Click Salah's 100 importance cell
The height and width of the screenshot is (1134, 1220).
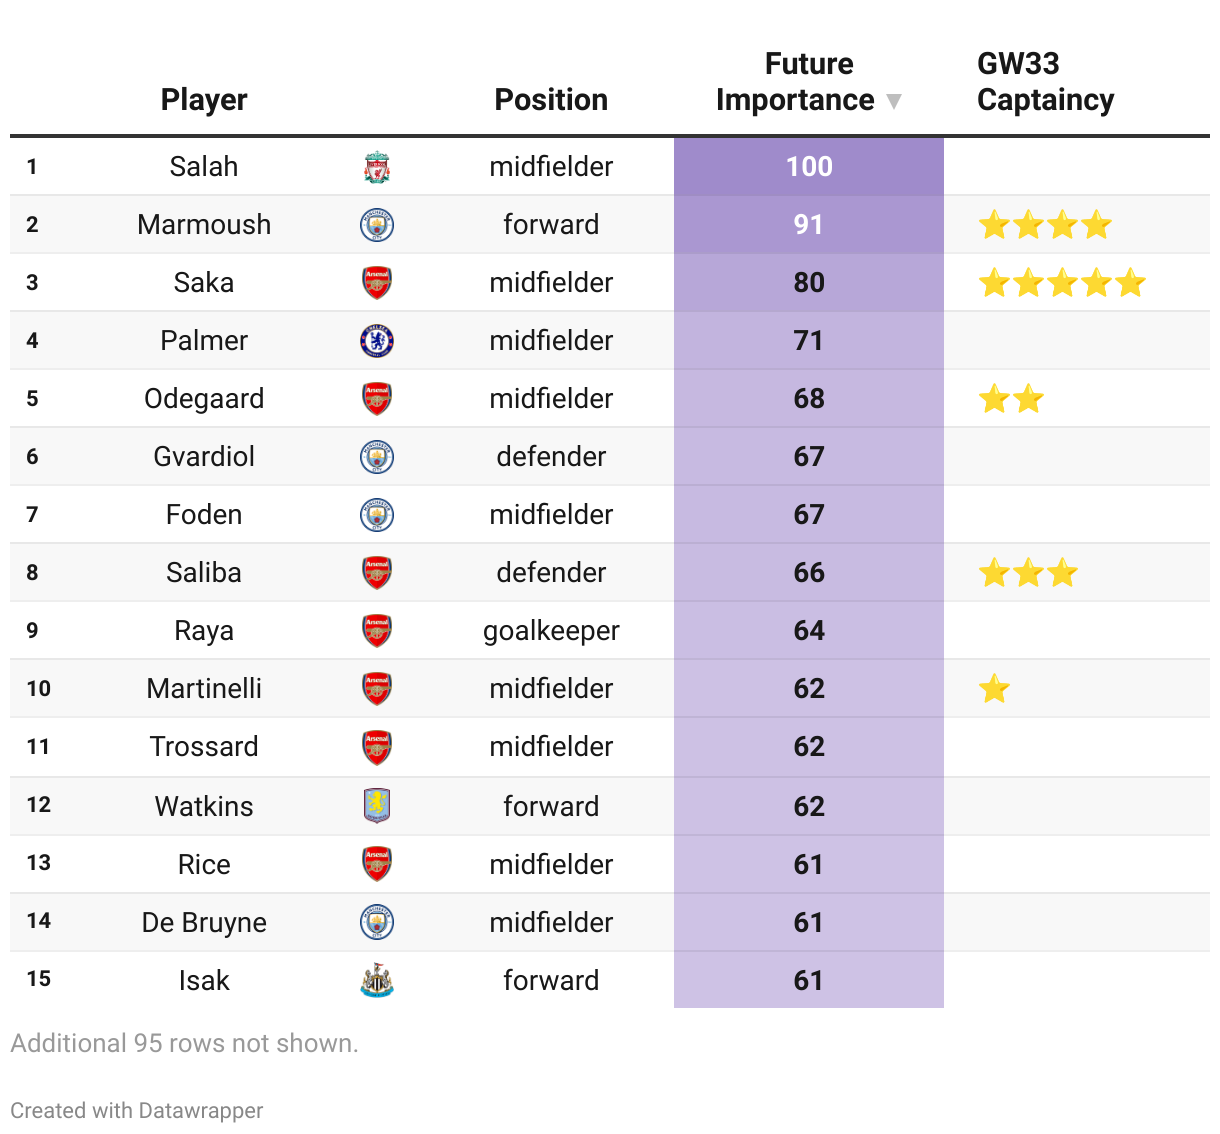pyautogui.click(x=809, y=167)
